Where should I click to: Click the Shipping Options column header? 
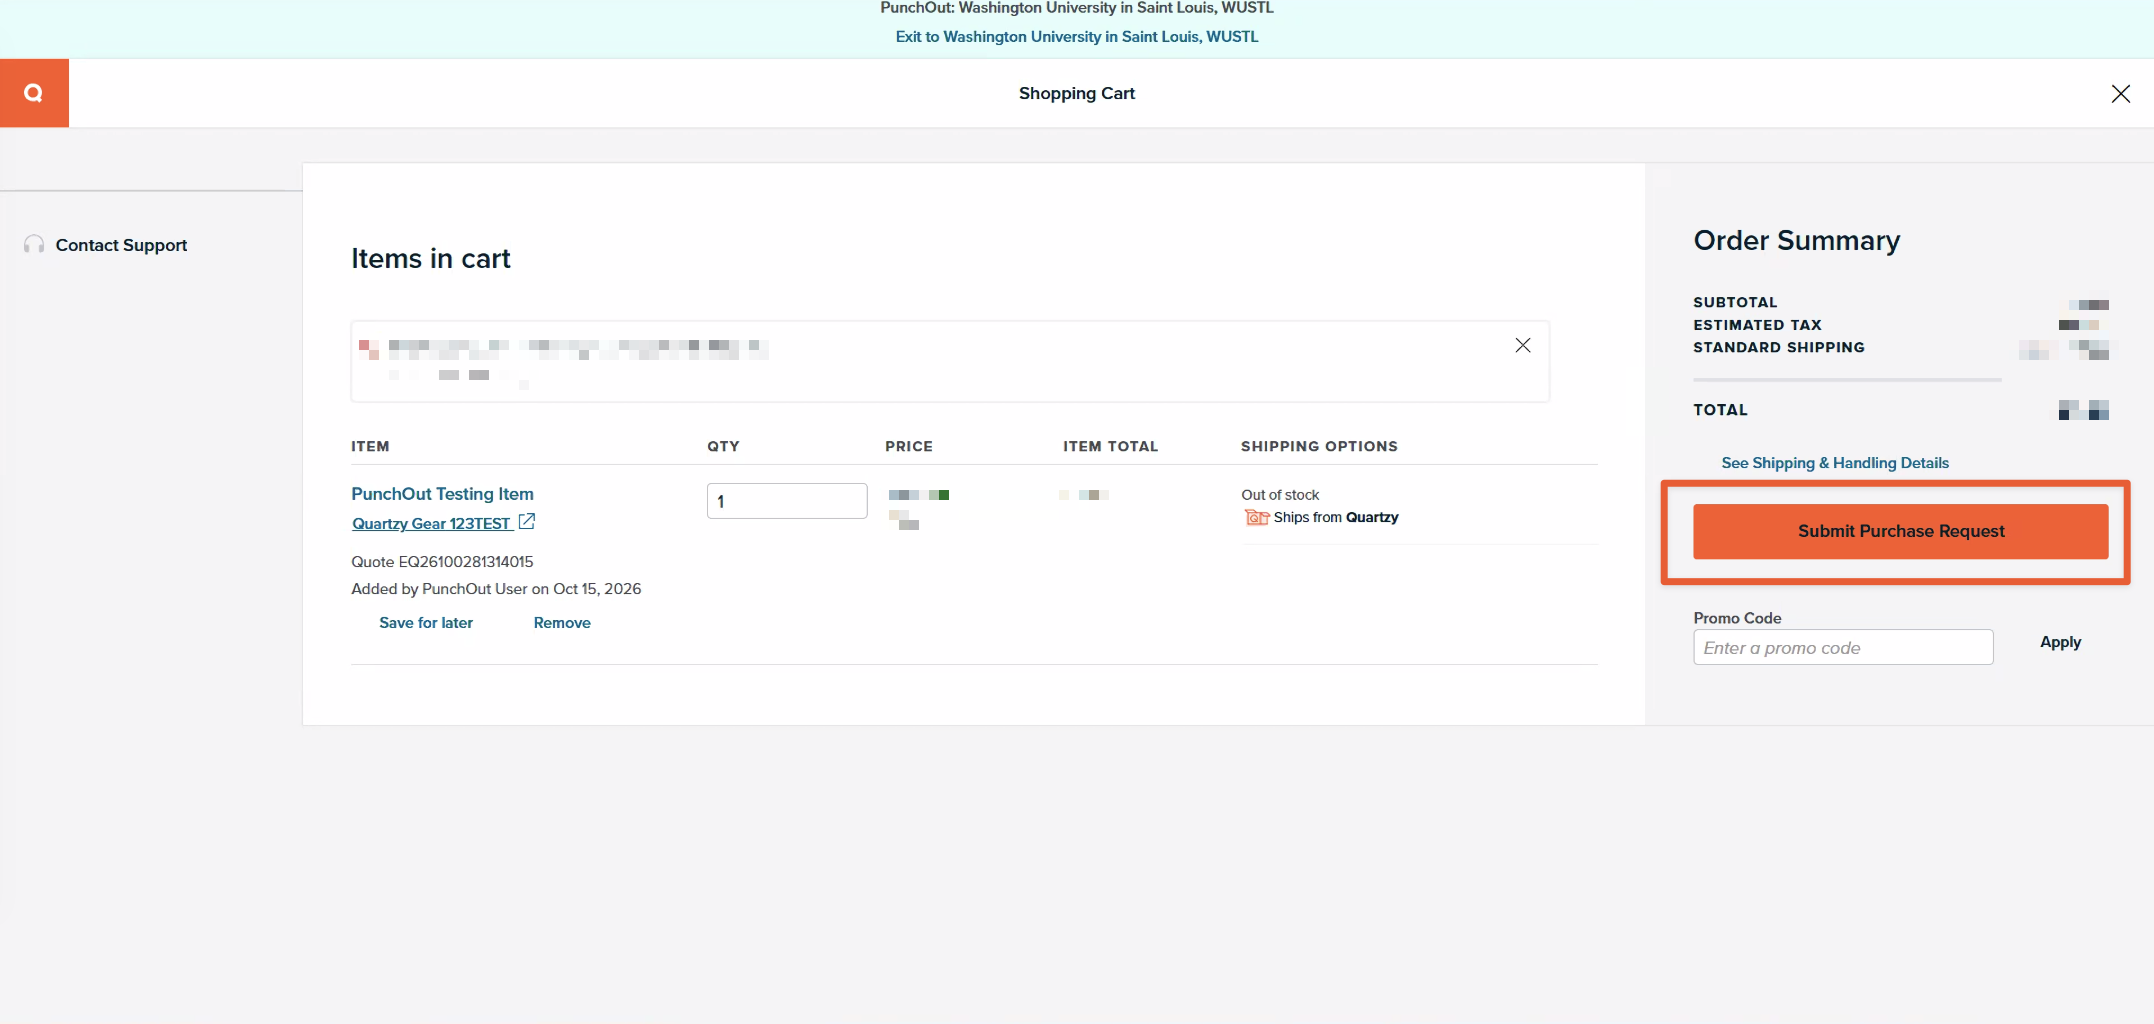click(x=1319, y=446)
